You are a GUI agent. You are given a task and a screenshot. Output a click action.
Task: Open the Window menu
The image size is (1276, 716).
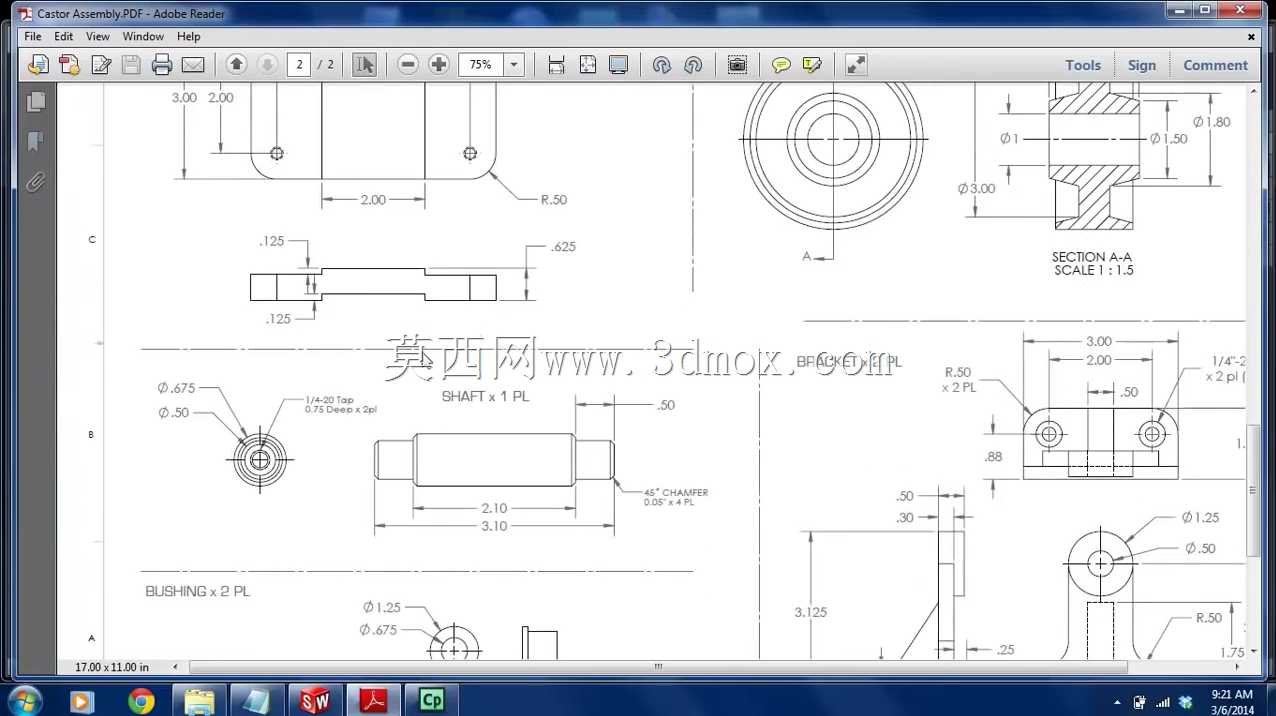[x=143, y=36]
